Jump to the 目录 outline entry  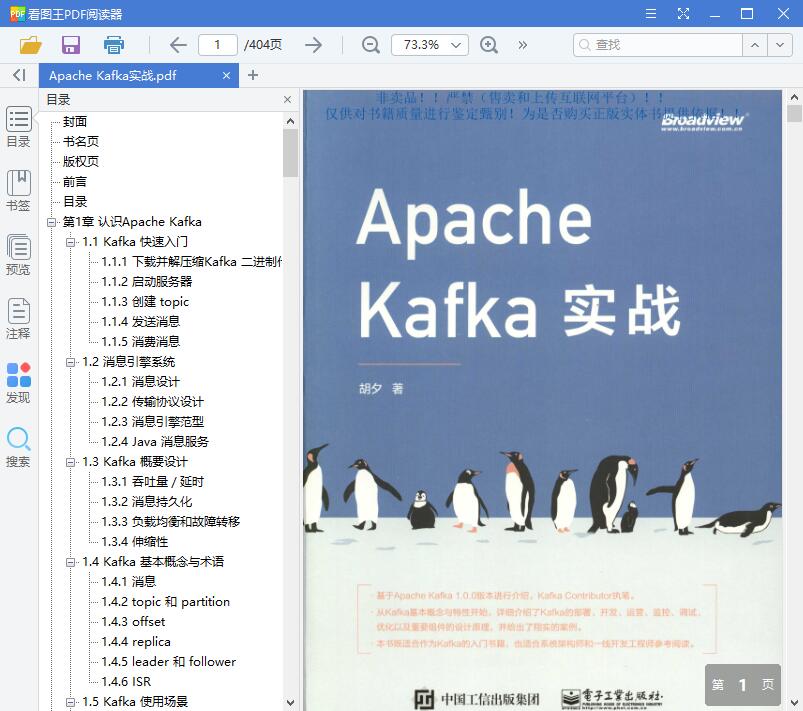pos(75,201)
